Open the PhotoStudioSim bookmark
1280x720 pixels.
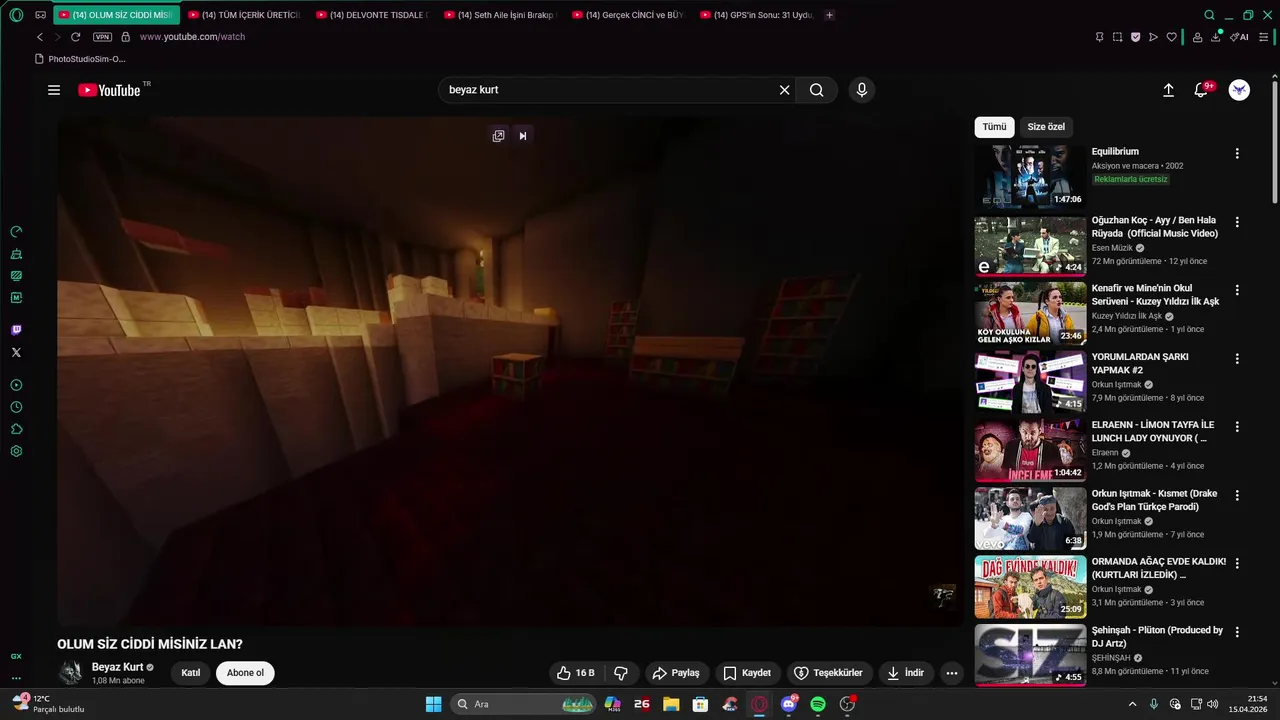[80, 59]
